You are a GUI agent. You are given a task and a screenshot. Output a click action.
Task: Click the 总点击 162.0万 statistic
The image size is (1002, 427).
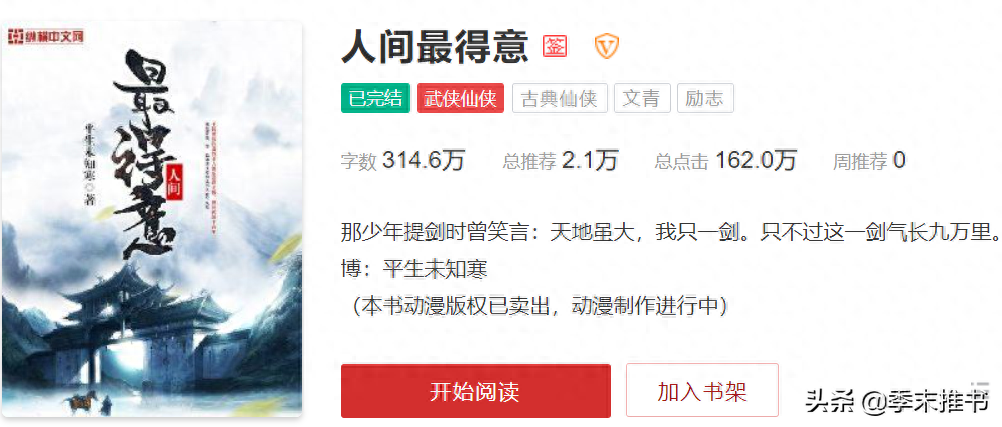(725, 160)
